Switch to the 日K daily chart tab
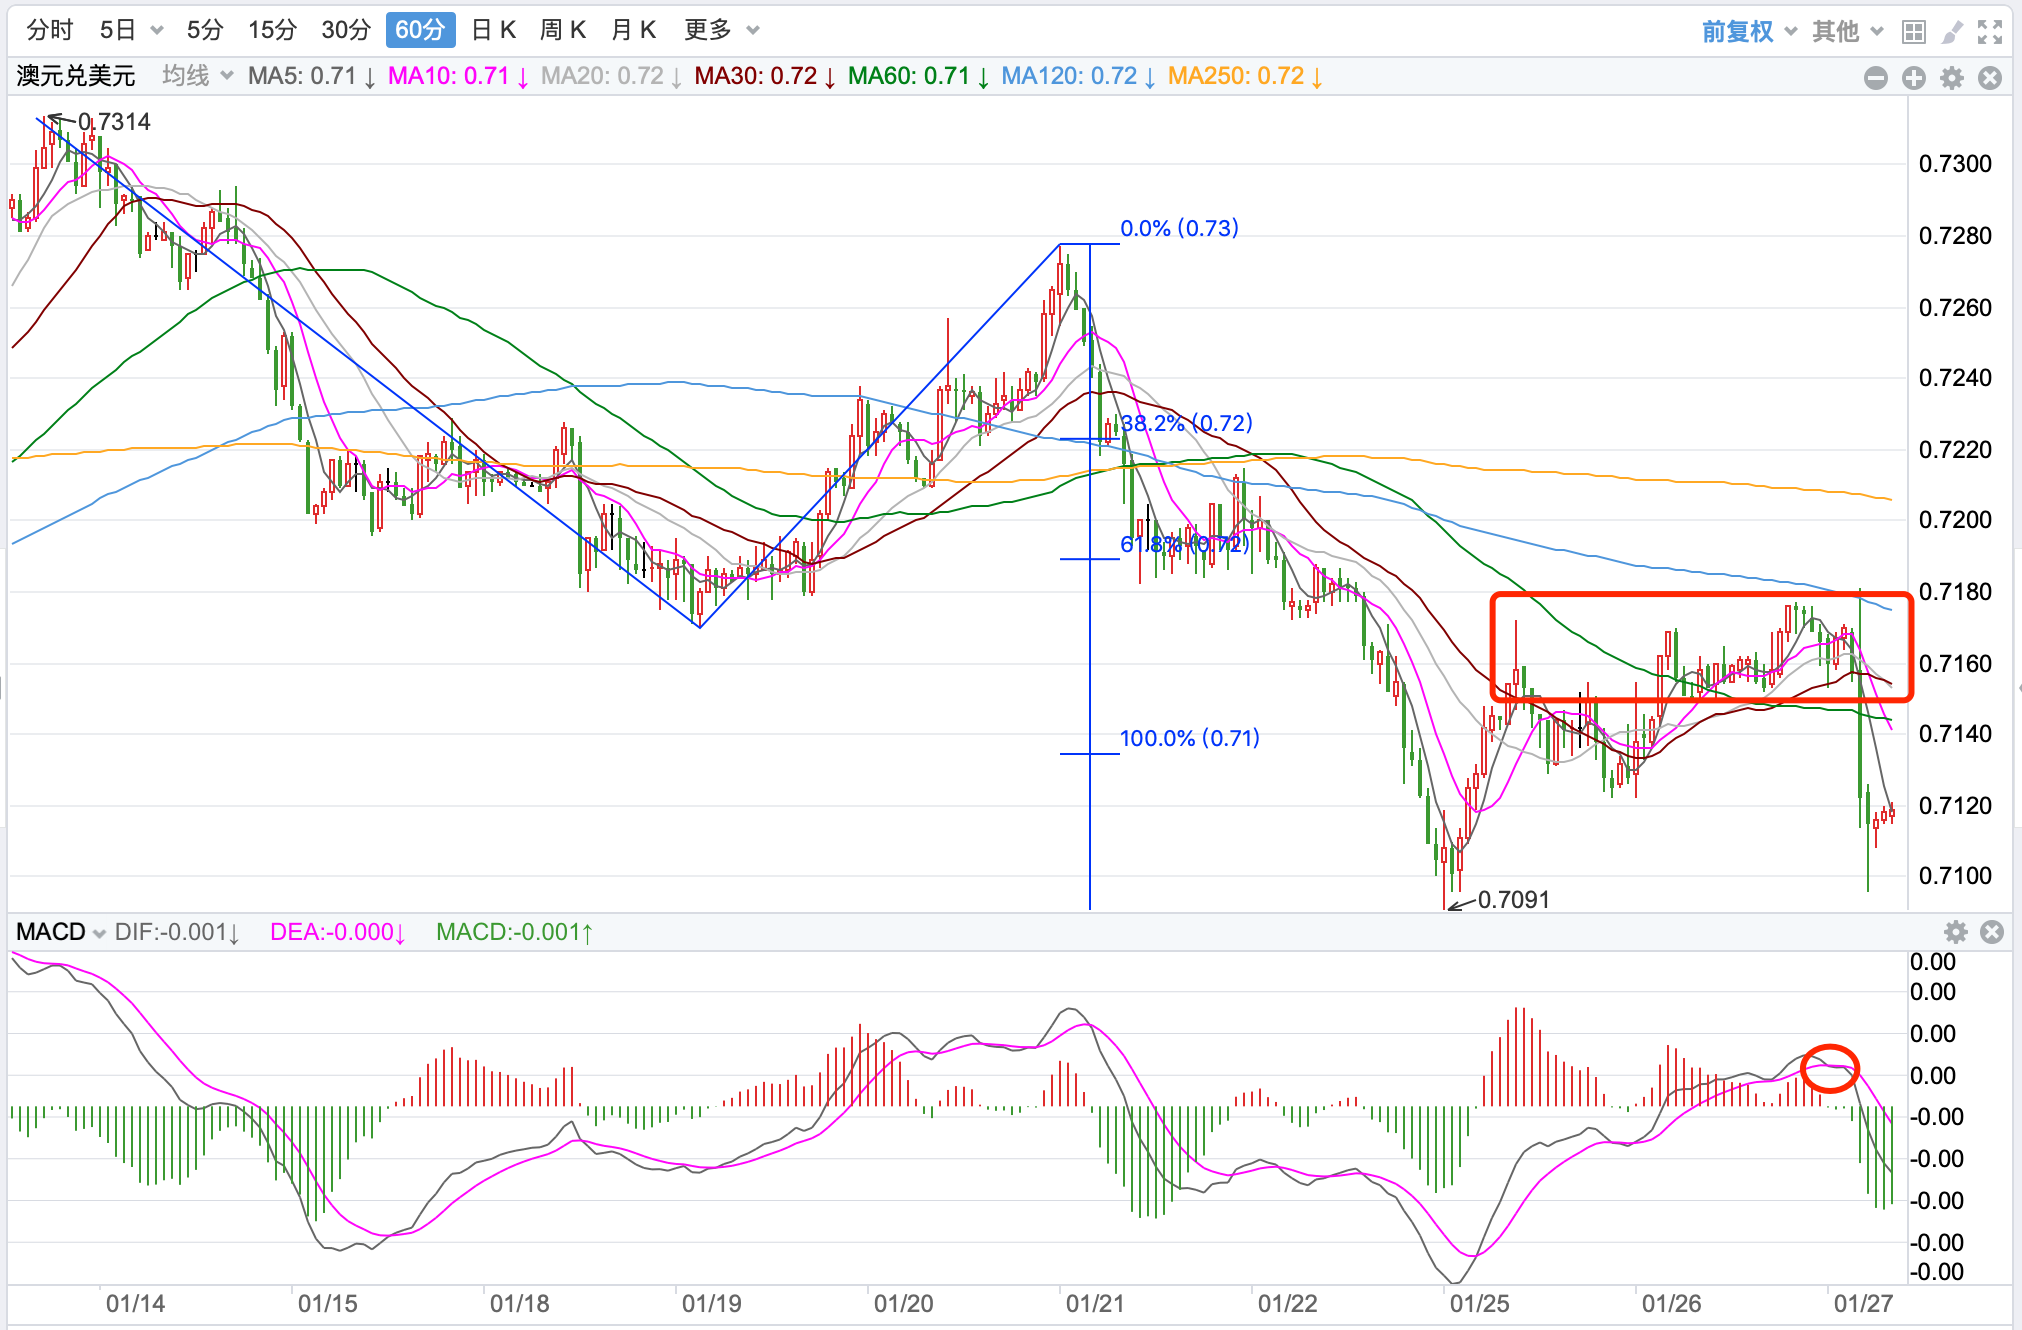The image size is (2022, 1330). click(493, 30)
